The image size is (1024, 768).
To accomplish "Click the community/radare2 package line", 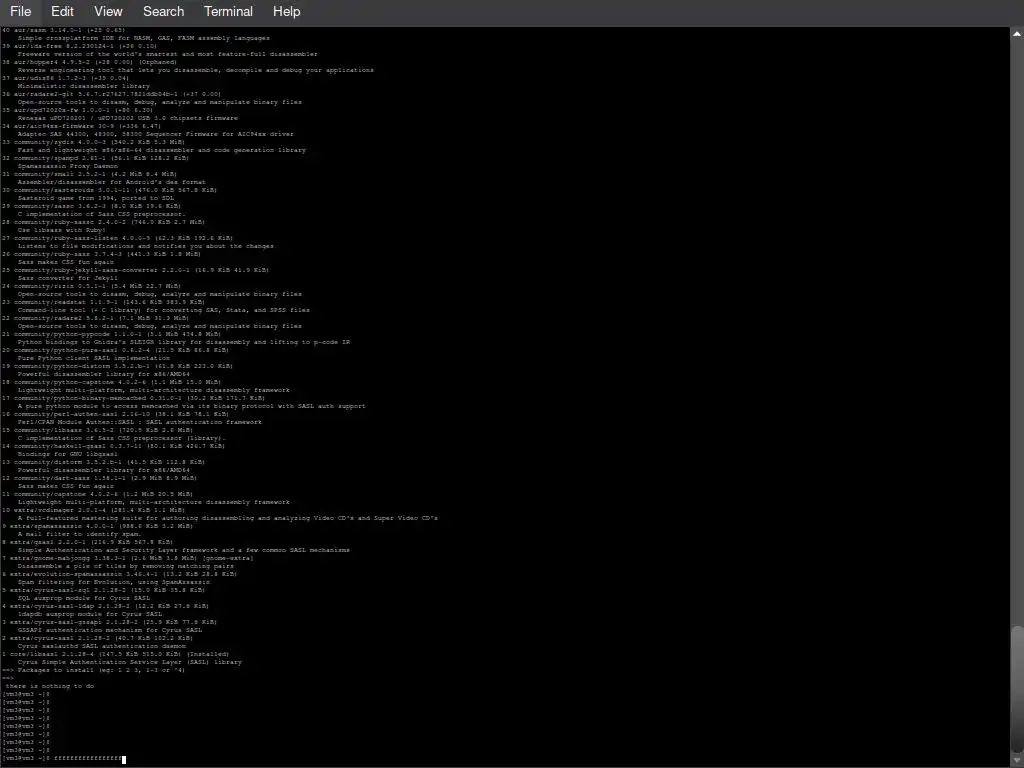I will 95,318.
